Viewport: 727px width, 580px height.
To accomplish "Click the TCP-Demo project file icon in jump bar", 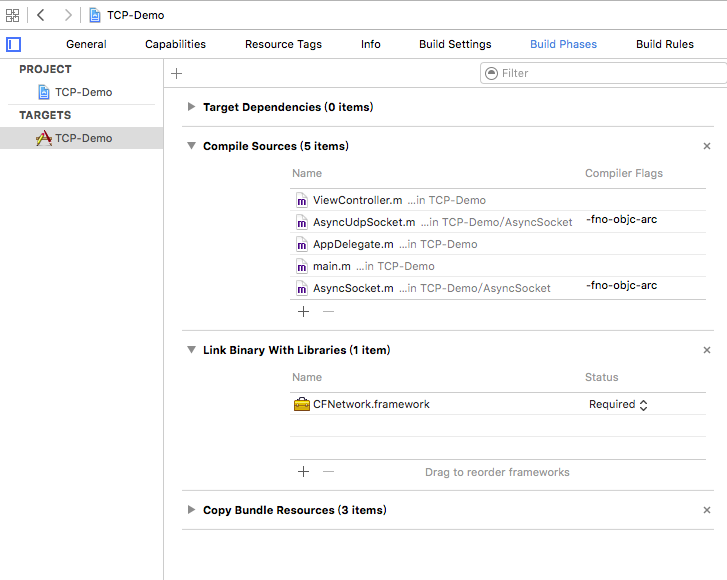I will [95, 15].
